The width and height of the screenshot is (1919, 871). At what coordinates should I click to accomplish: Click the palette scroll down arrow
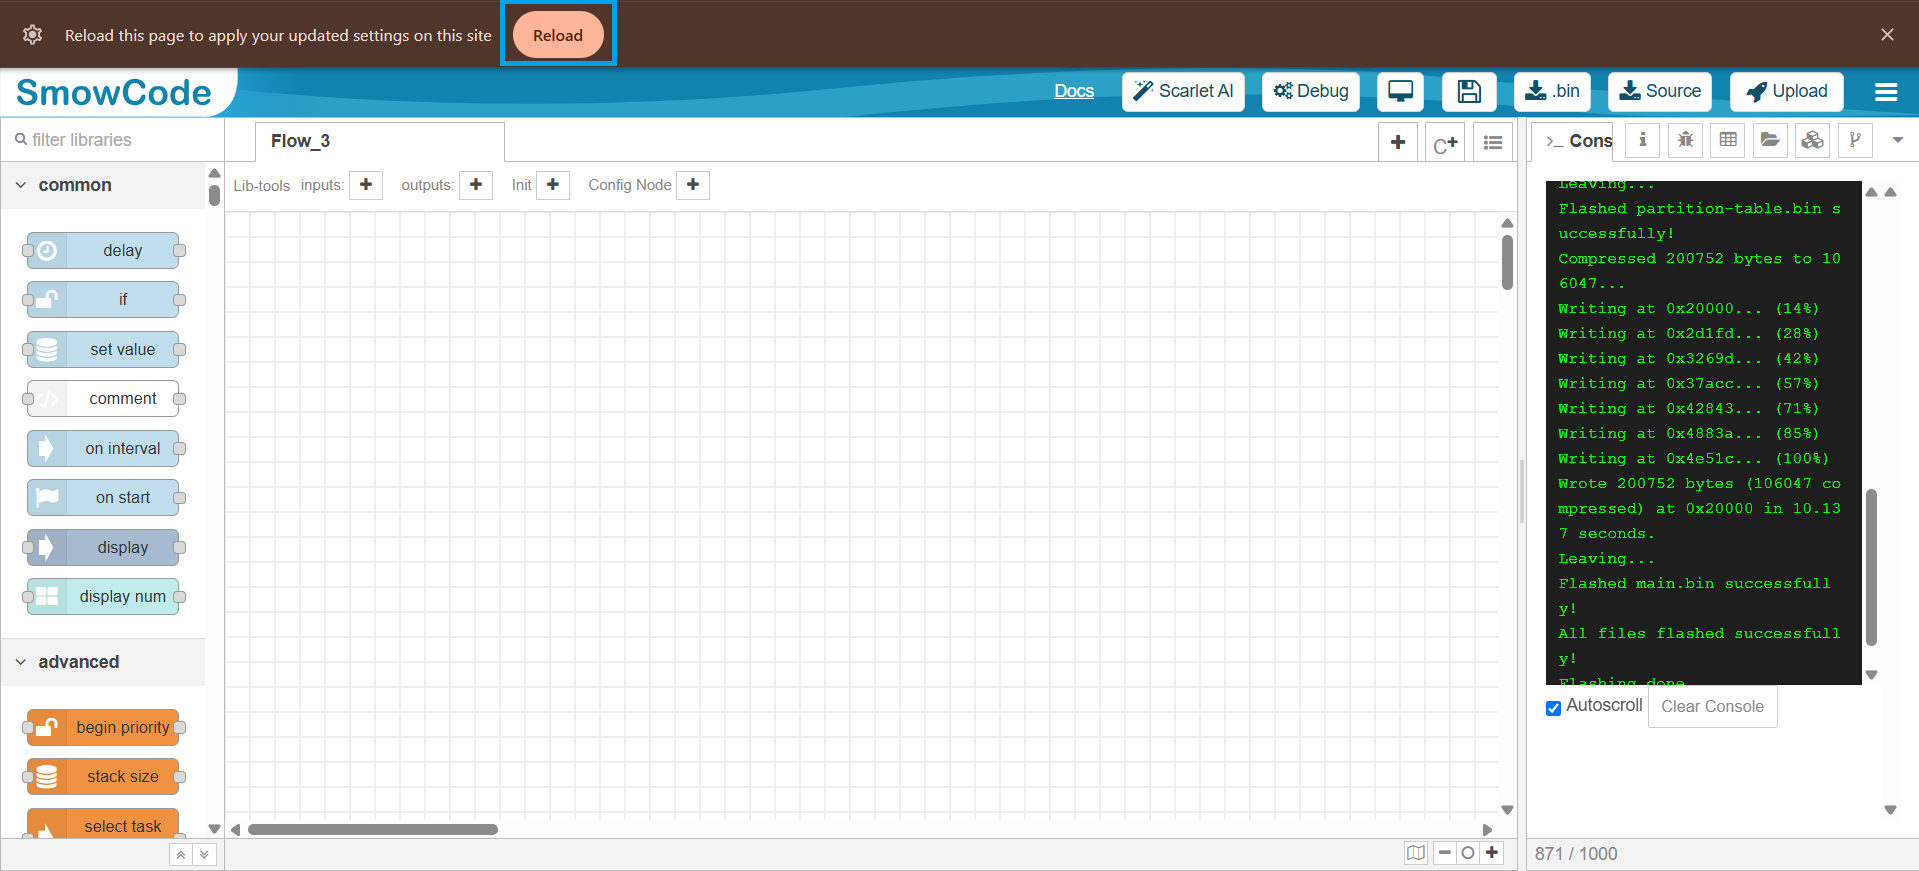coord(214,829)
